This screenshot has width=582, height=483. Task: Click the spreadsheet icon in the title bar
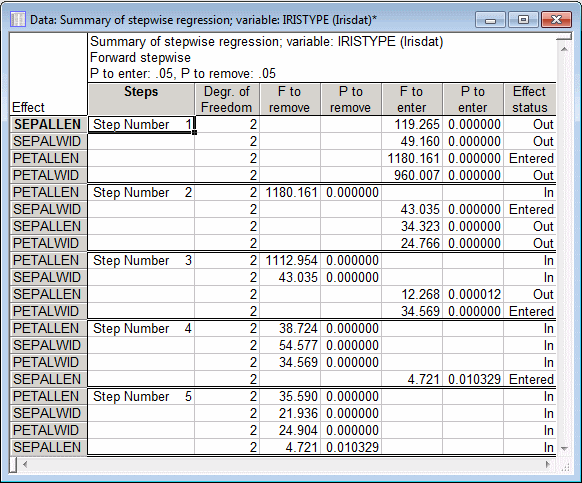pyautogui.click(x=17, y=19)
